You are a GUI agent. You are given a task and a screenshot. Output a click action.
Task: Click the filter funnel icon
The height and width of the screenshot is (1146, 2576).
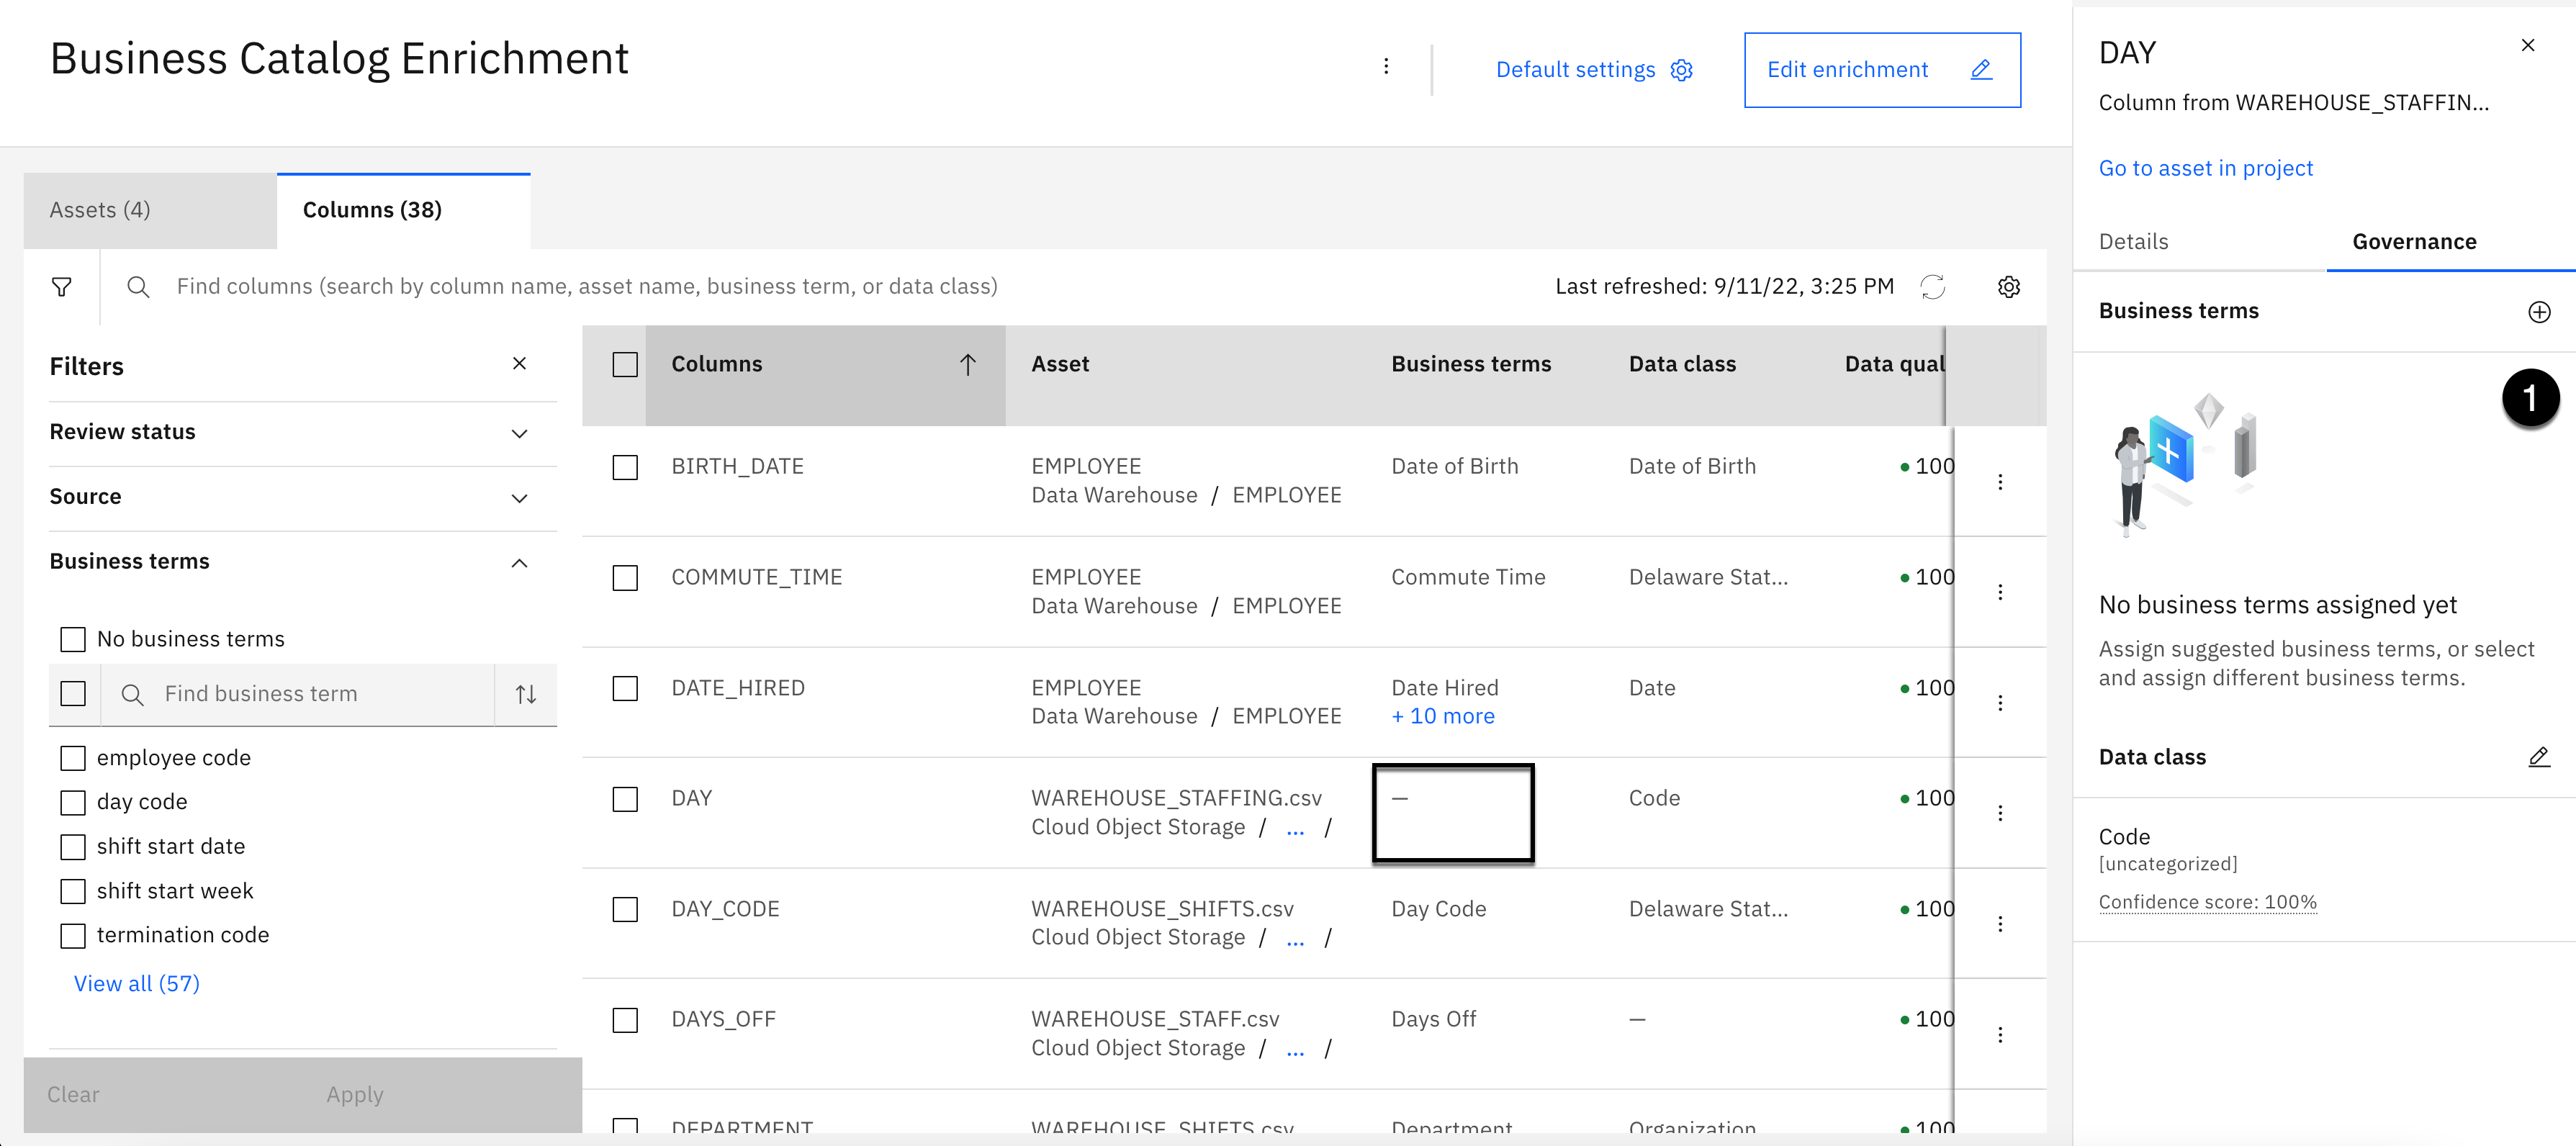coord(61,287)
